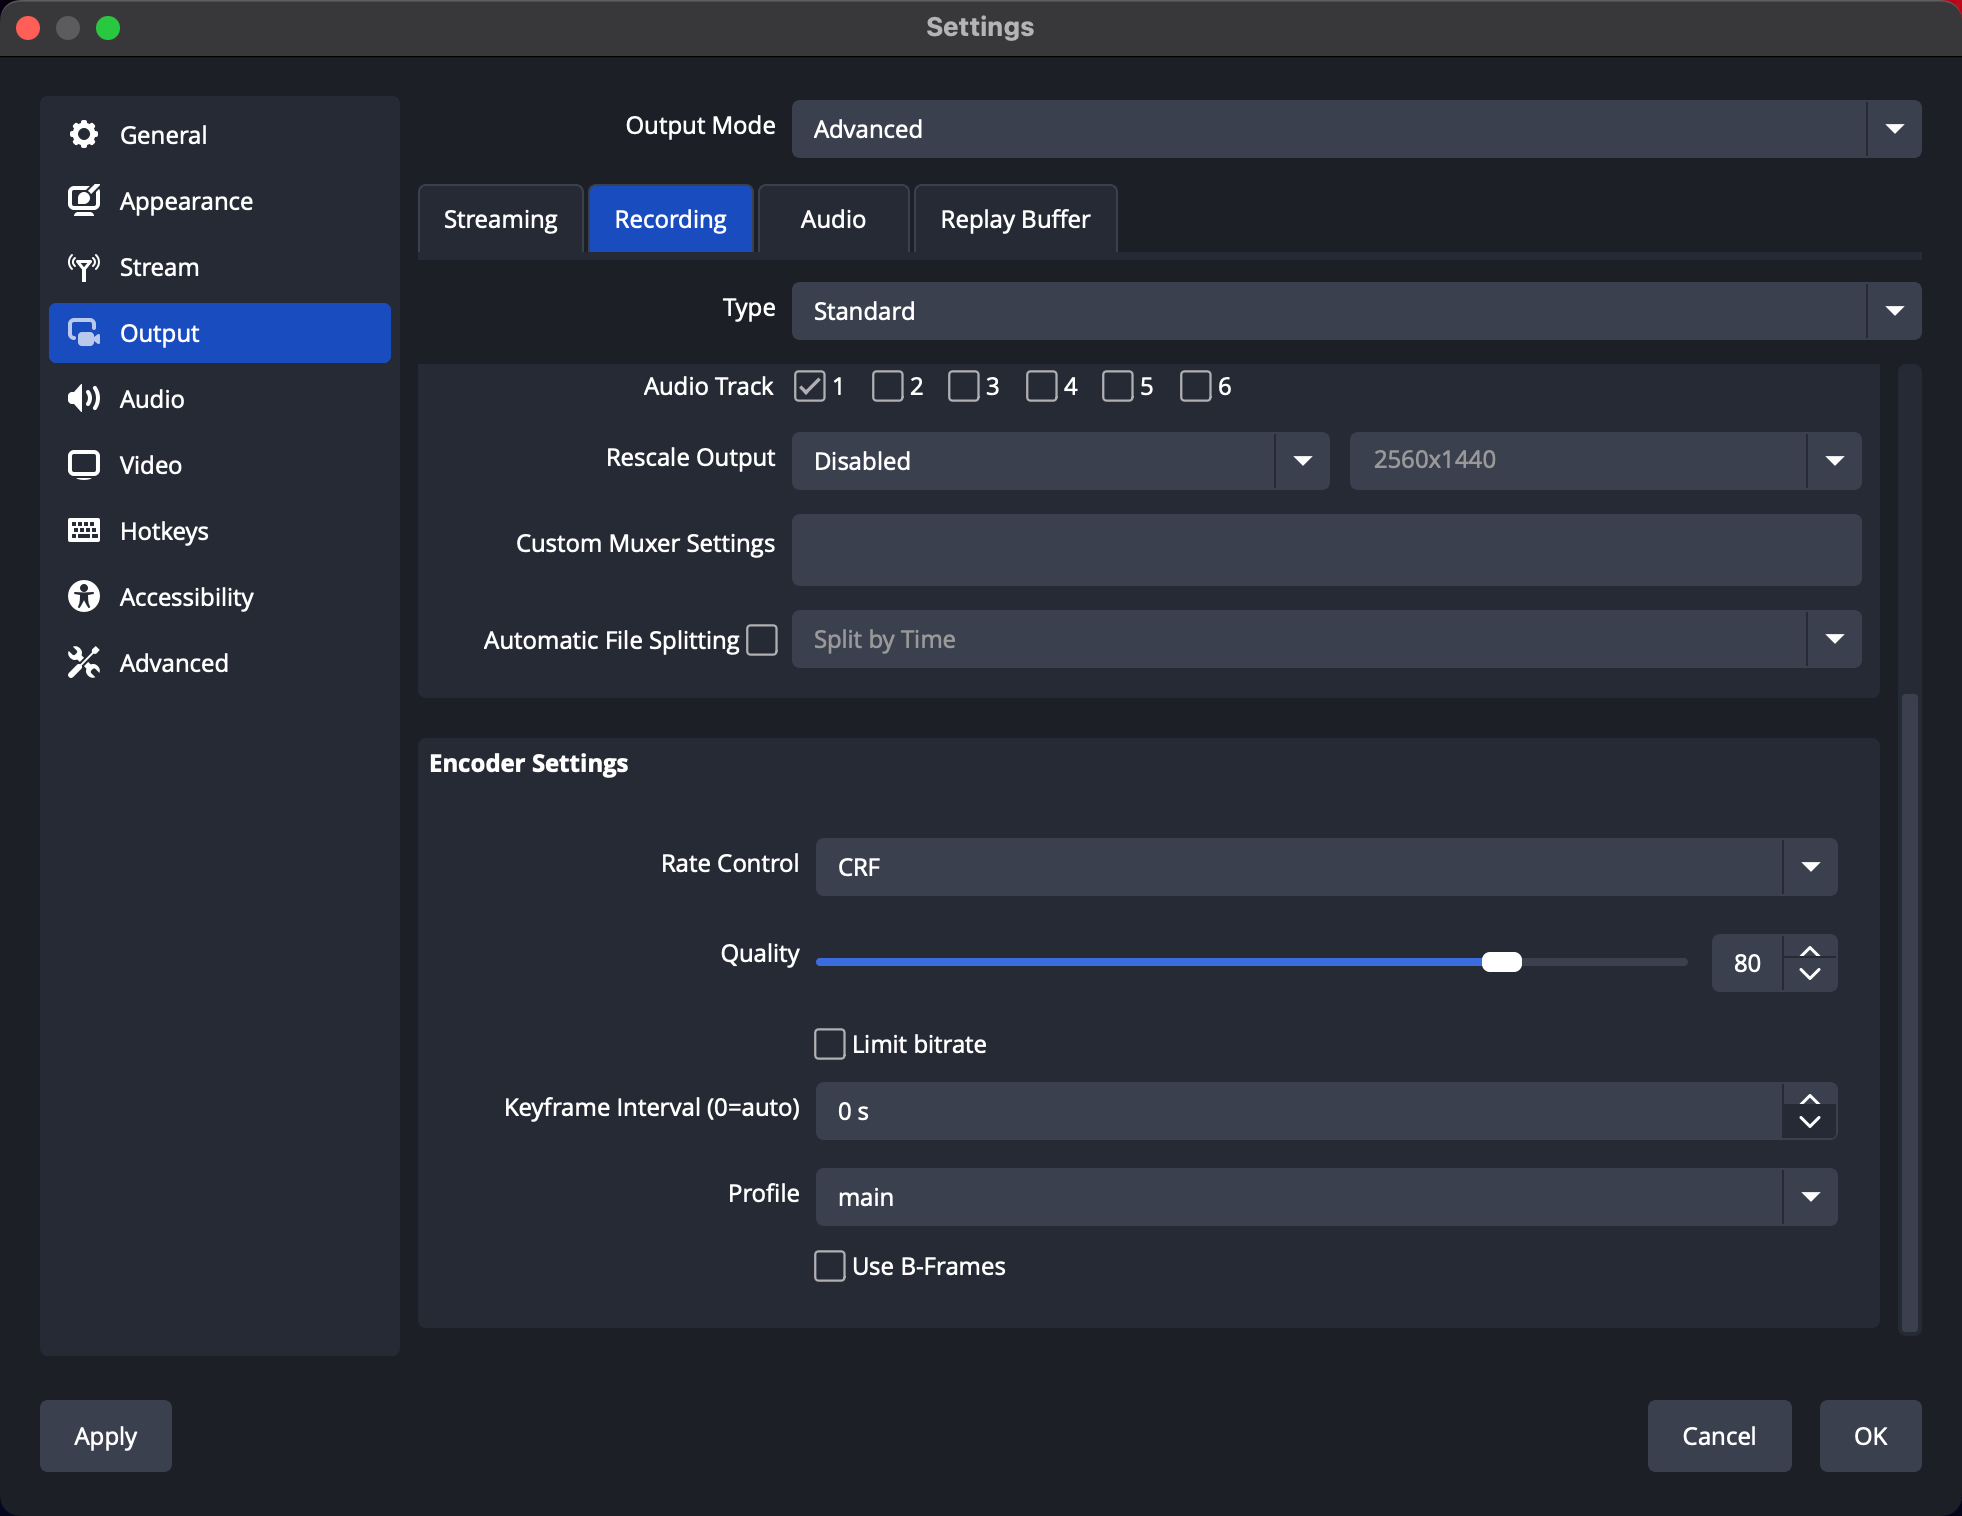Open Hotkeys via keyboard icon

[x=85, y=530]
